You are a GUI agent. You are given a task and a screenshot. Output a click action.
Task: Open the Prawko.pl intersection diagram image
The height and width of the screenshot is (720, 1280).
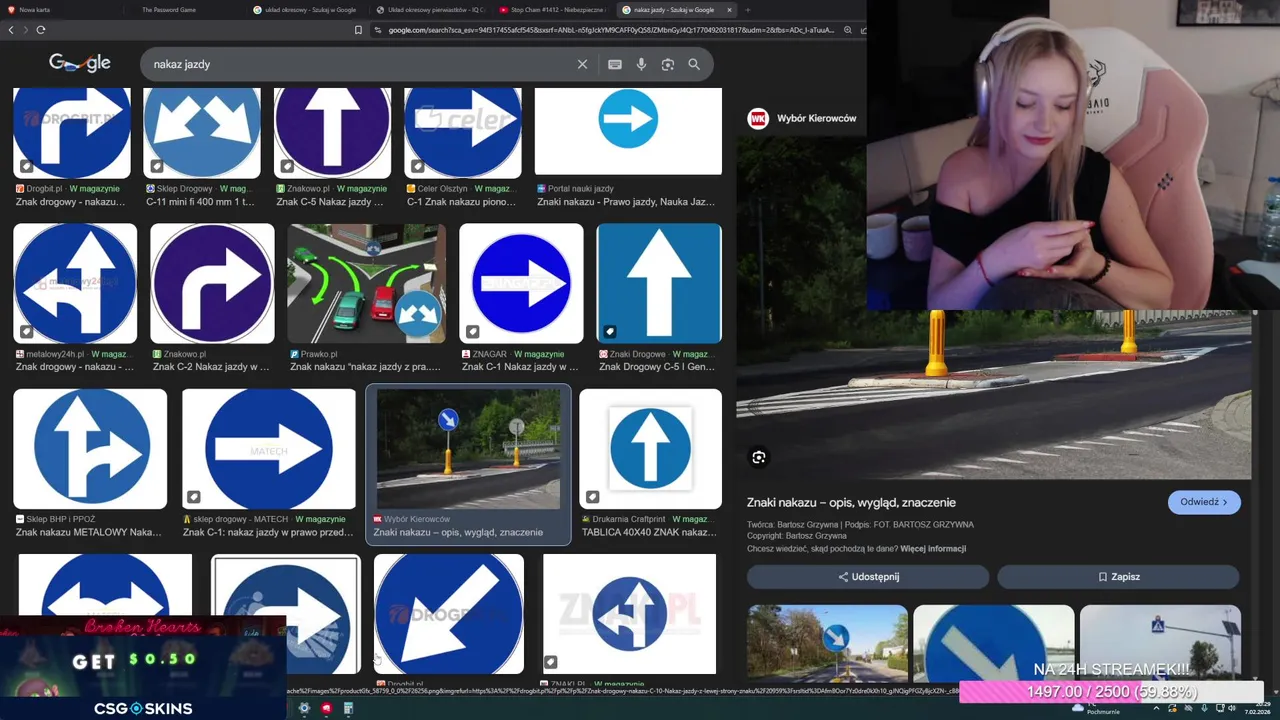[367, 283]
